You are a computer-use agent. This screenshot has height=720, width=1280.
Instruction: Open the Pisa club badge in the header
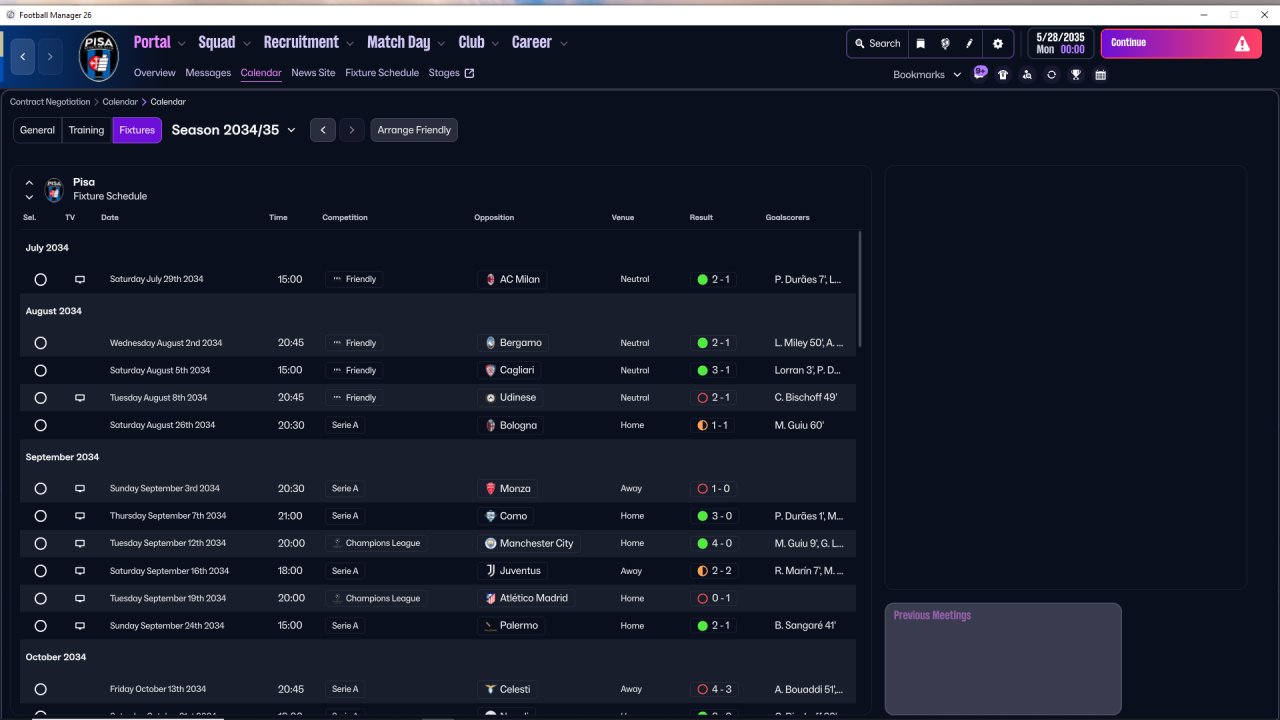pyautogui.click(x=99, y=56)
